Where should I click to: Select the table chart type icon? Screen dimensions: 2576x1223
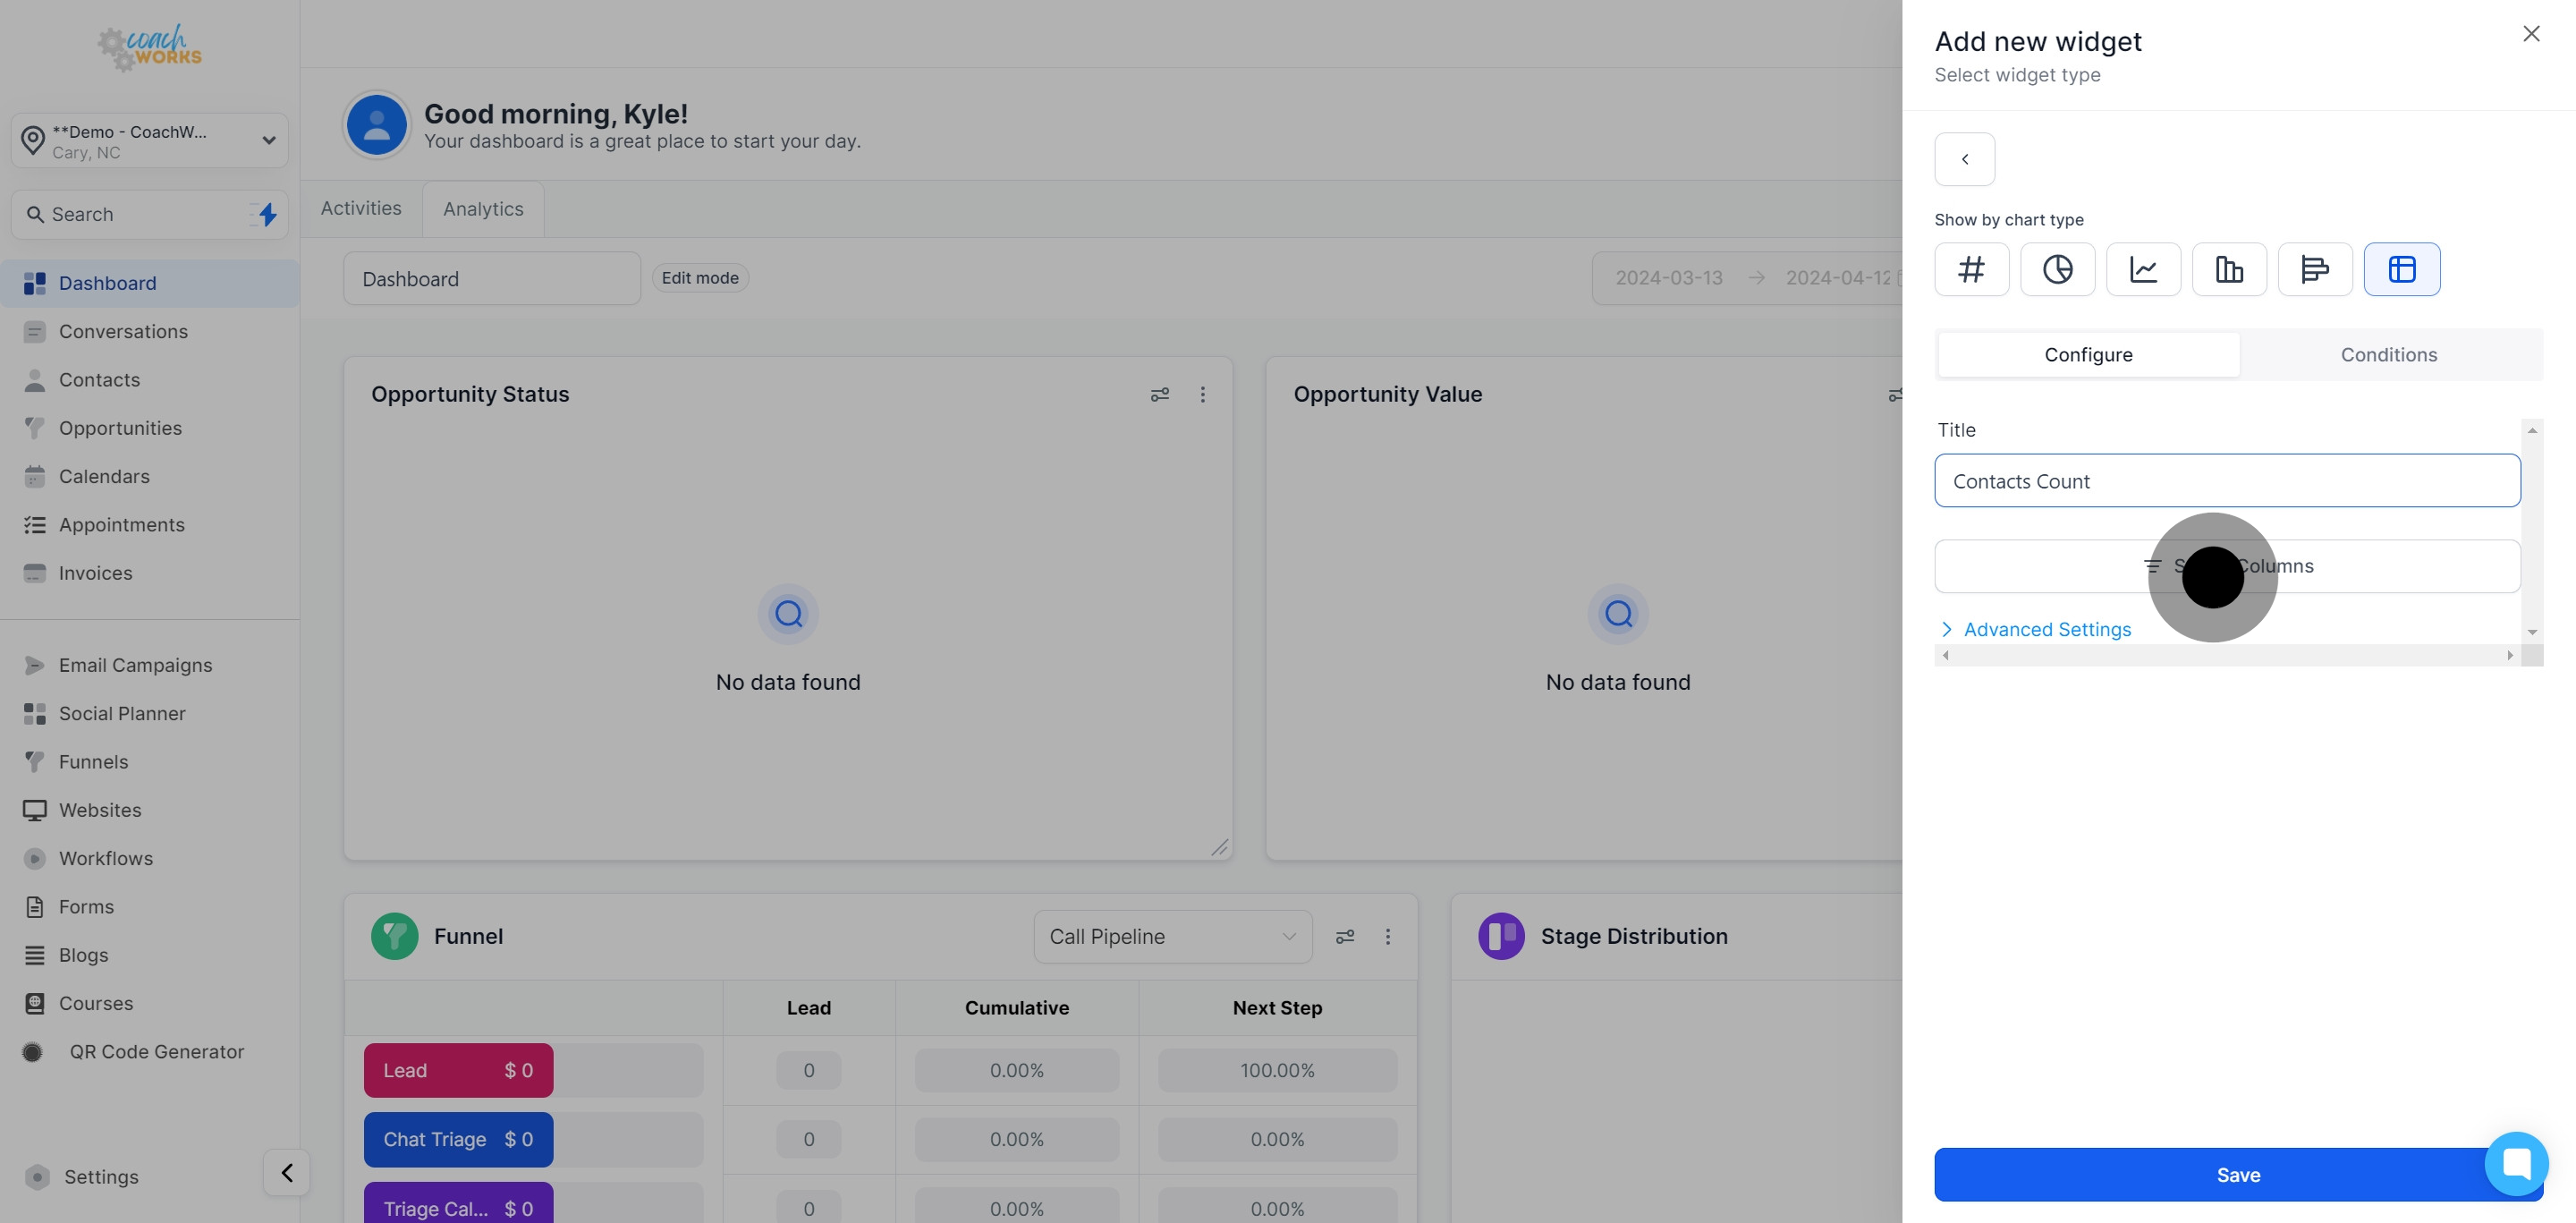pos(2401,269)
